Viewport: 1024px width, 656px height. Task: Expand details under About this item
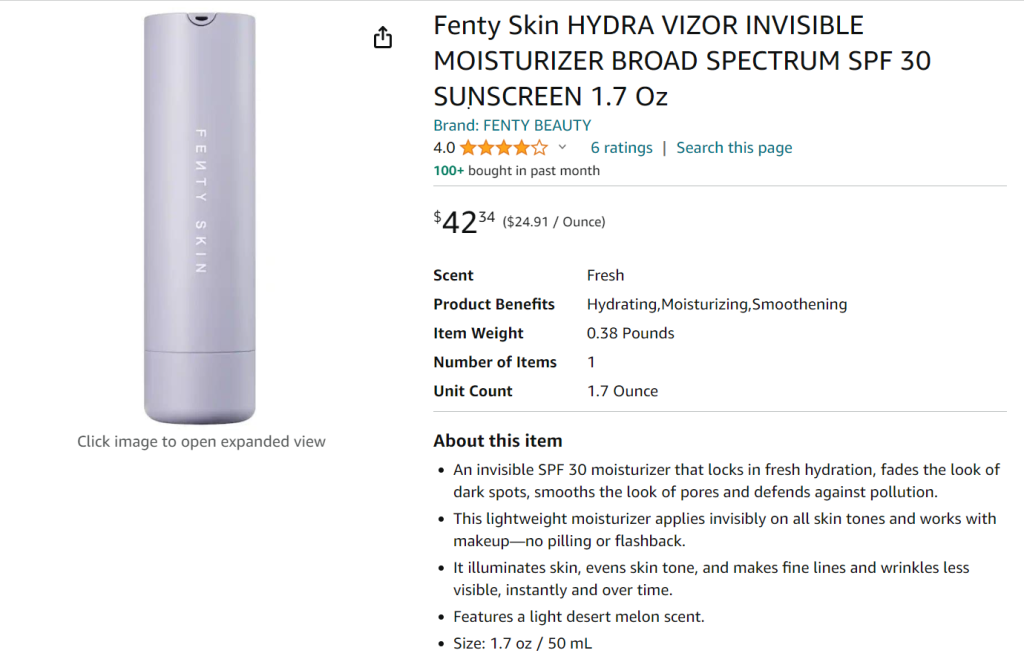pyautogui.click(x=497, y=440)
